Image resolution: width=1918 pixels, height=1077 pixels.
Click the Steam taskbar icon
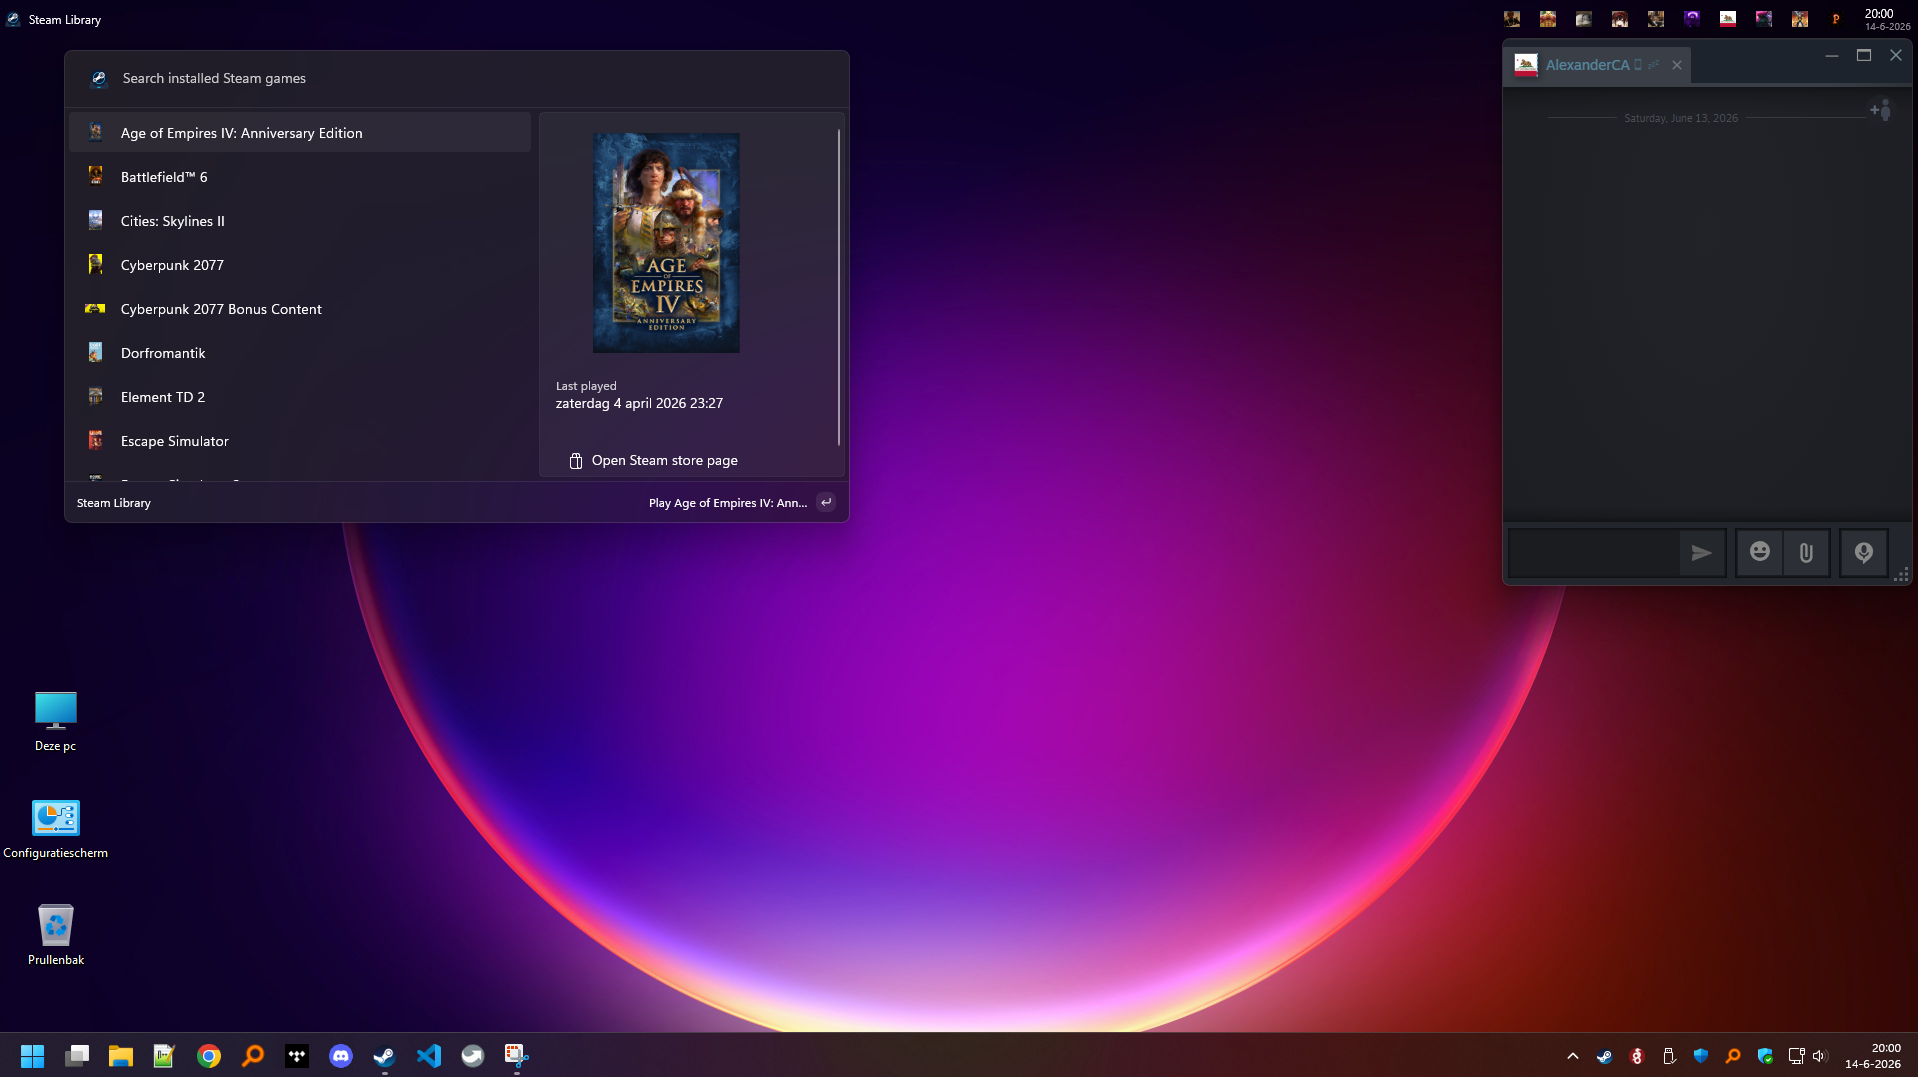click(x=385, y=1056)
